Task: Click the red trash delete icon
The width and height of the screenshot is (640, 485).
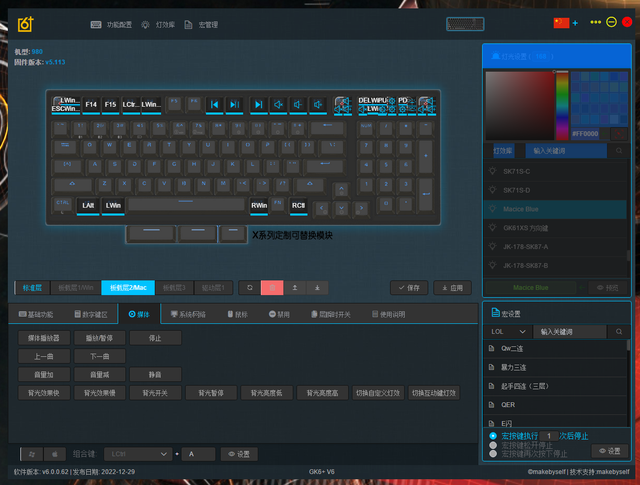Action: (x=272, y=288)
